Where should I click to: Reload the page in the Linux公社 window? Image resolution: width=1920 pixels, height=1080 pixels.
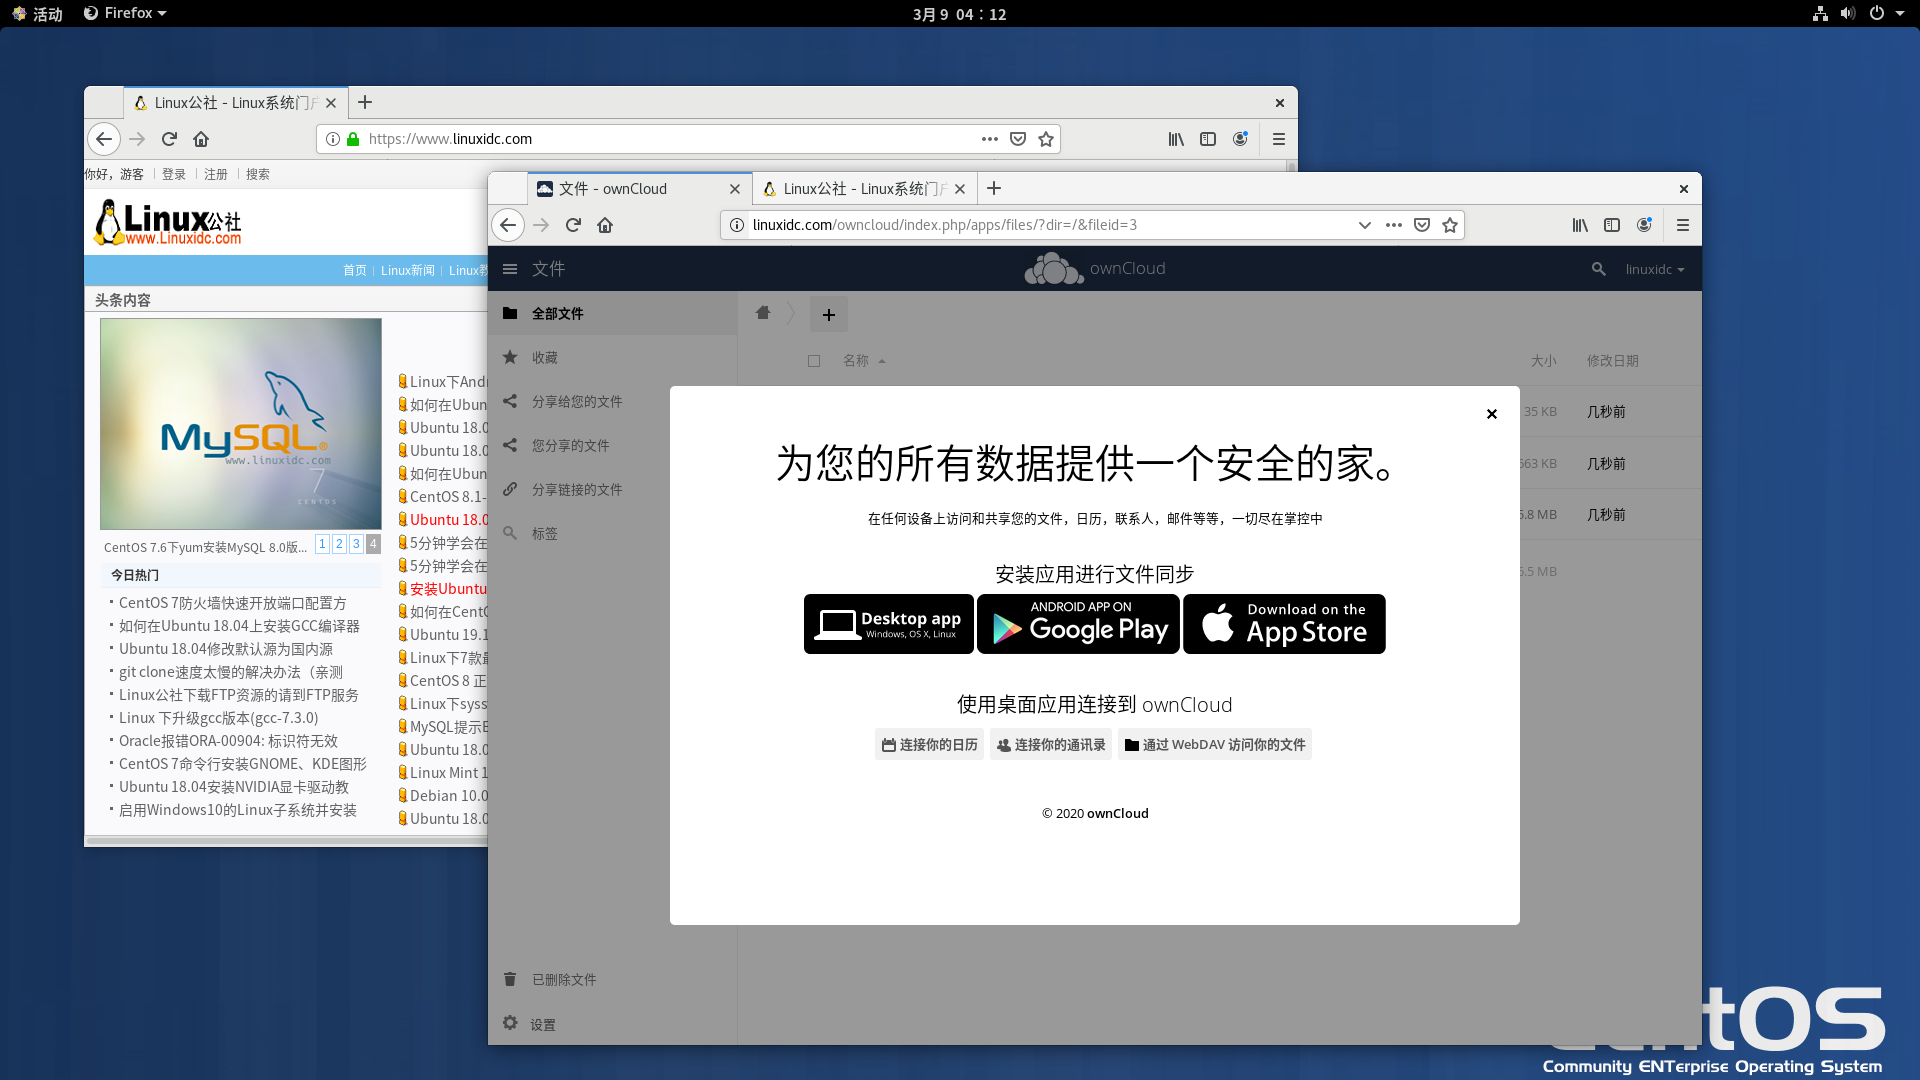click(x=169, y=139)
